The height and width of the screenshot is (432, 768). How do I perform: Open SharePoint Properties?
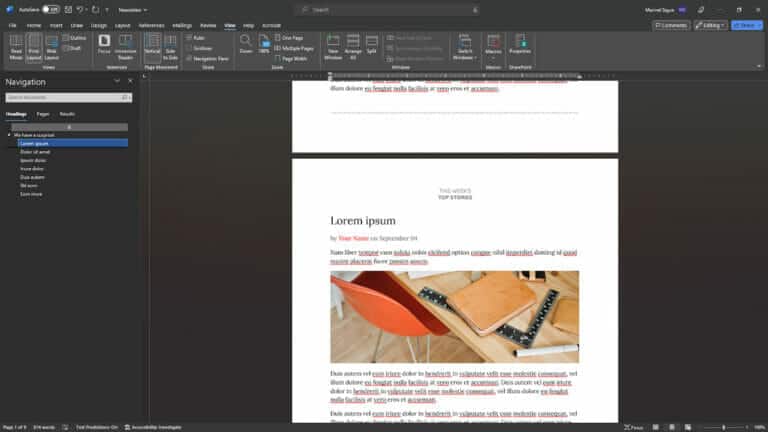point(520,44)
